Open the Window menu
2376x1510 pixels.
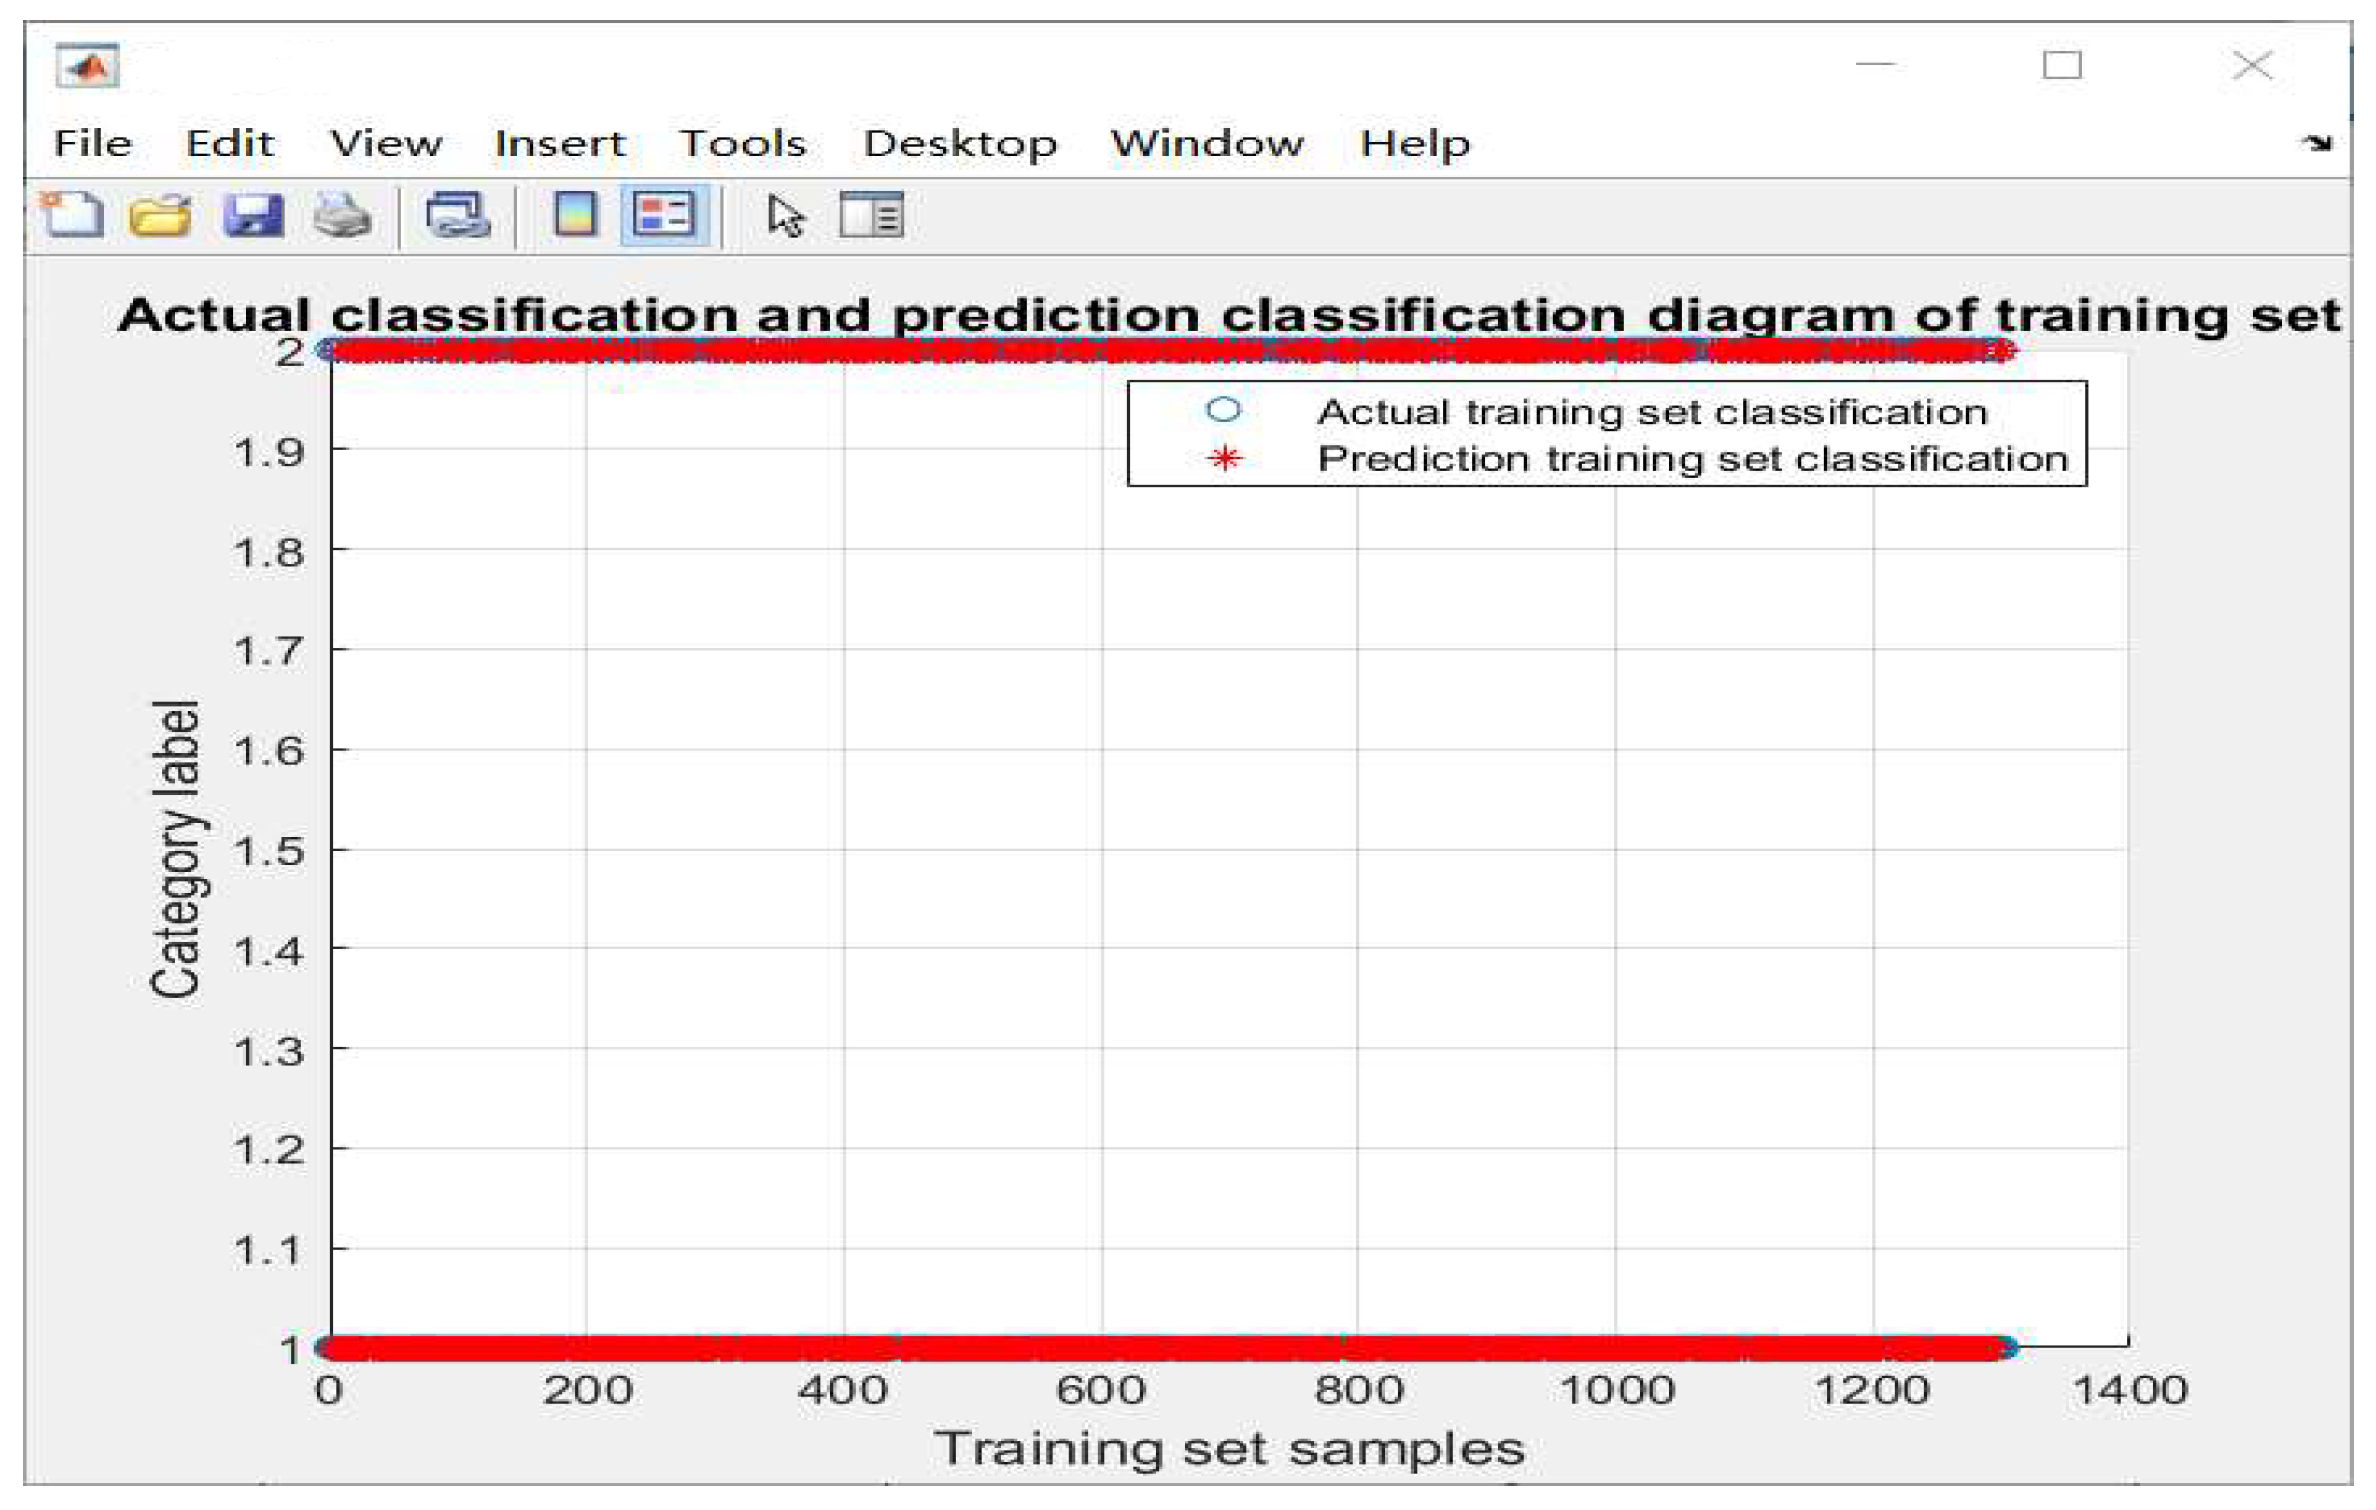[x=1207, y=143]
